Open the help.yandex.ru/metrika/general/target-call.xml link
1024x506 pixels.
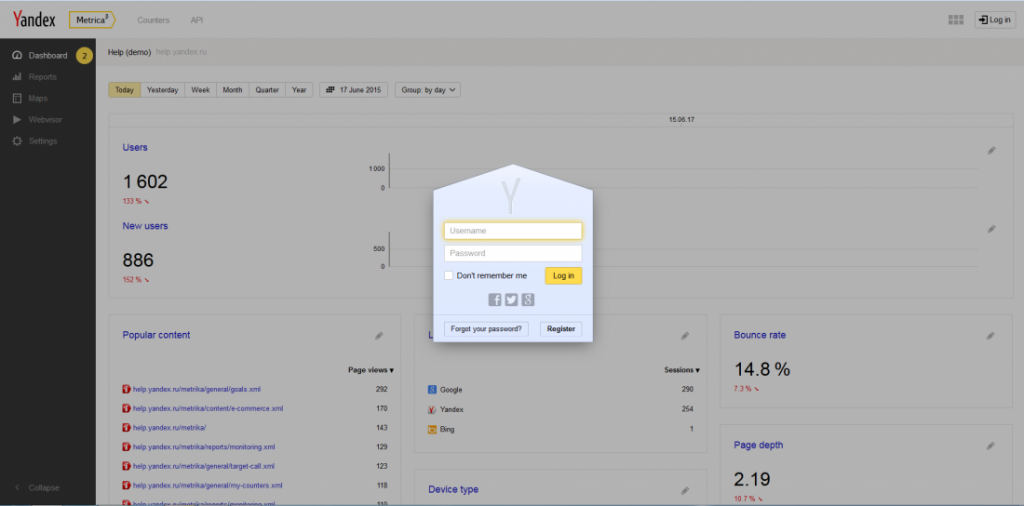tap(204, 466)
